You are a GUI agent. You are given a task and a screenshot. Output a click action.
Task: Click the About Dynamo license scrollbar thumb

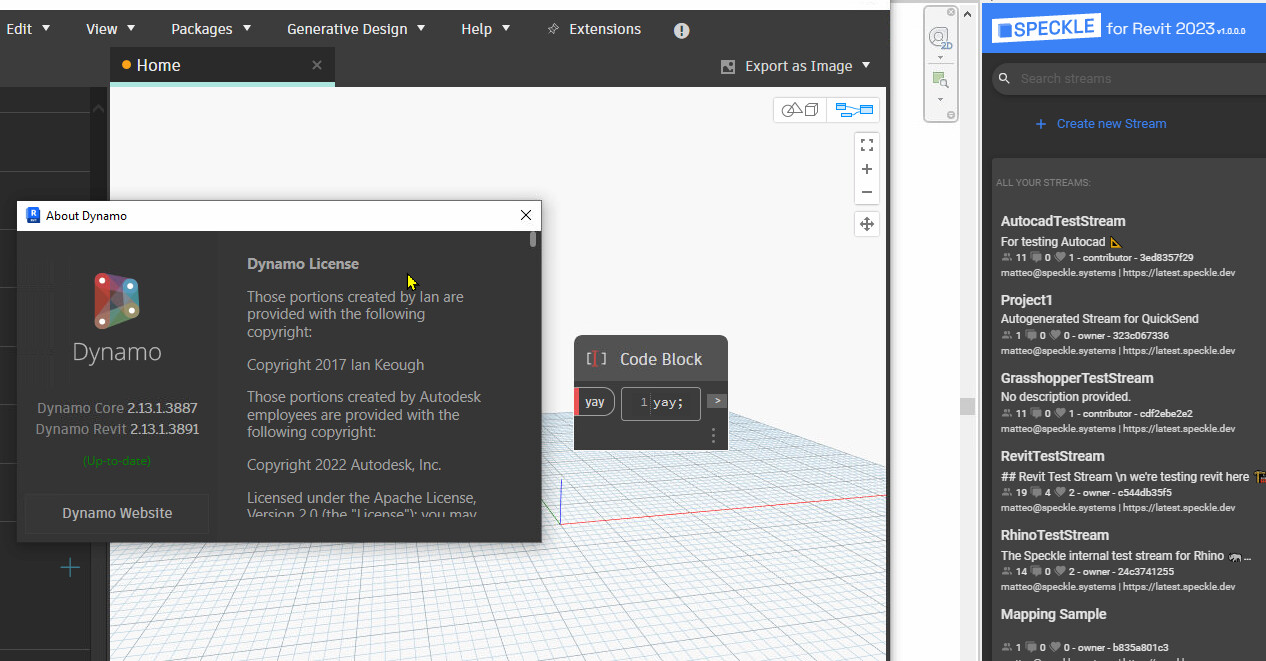coord(533,240)
